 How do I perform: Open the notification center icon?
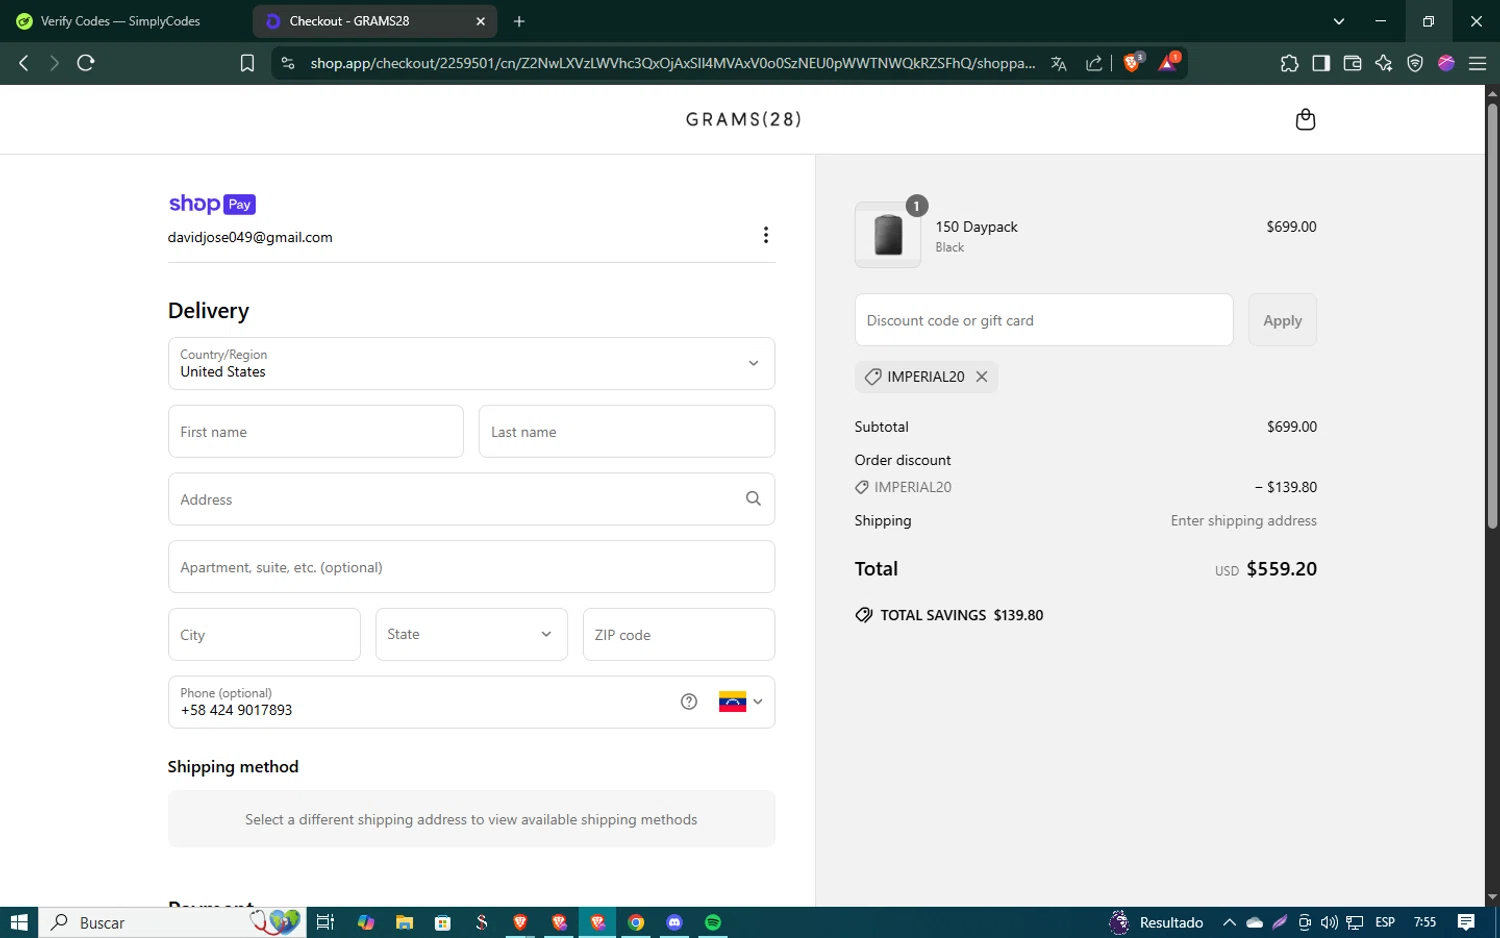coord(1466,922)
